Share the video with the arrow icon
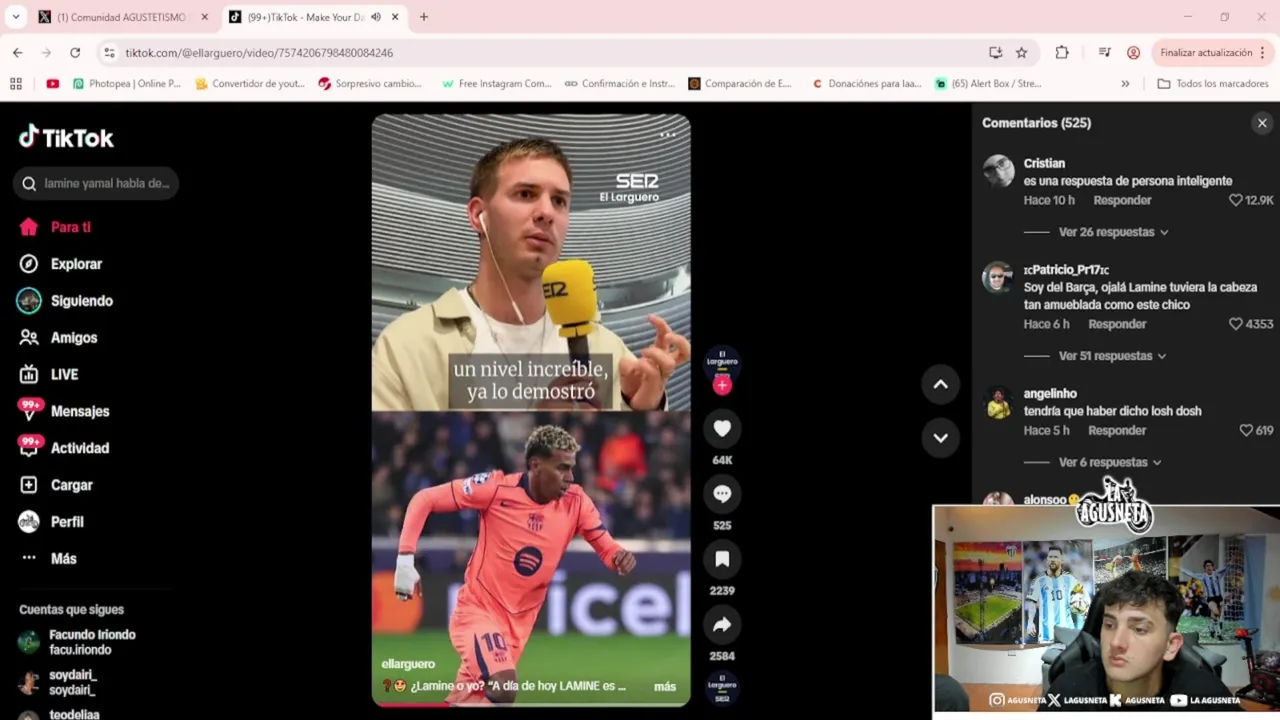Image resolution: width=1280 pixels, height=720 pixels. (x=722, y=625)
